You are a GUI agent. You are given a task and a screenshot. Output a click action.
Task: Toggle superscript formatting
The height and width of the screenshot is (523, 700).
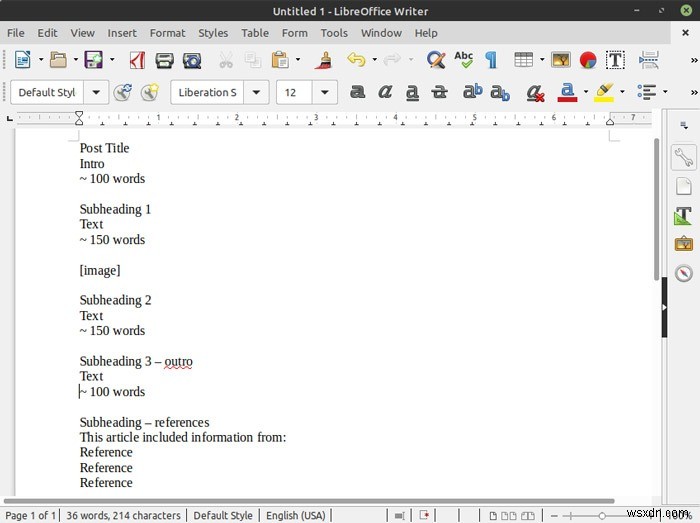(x=473, y=91)
